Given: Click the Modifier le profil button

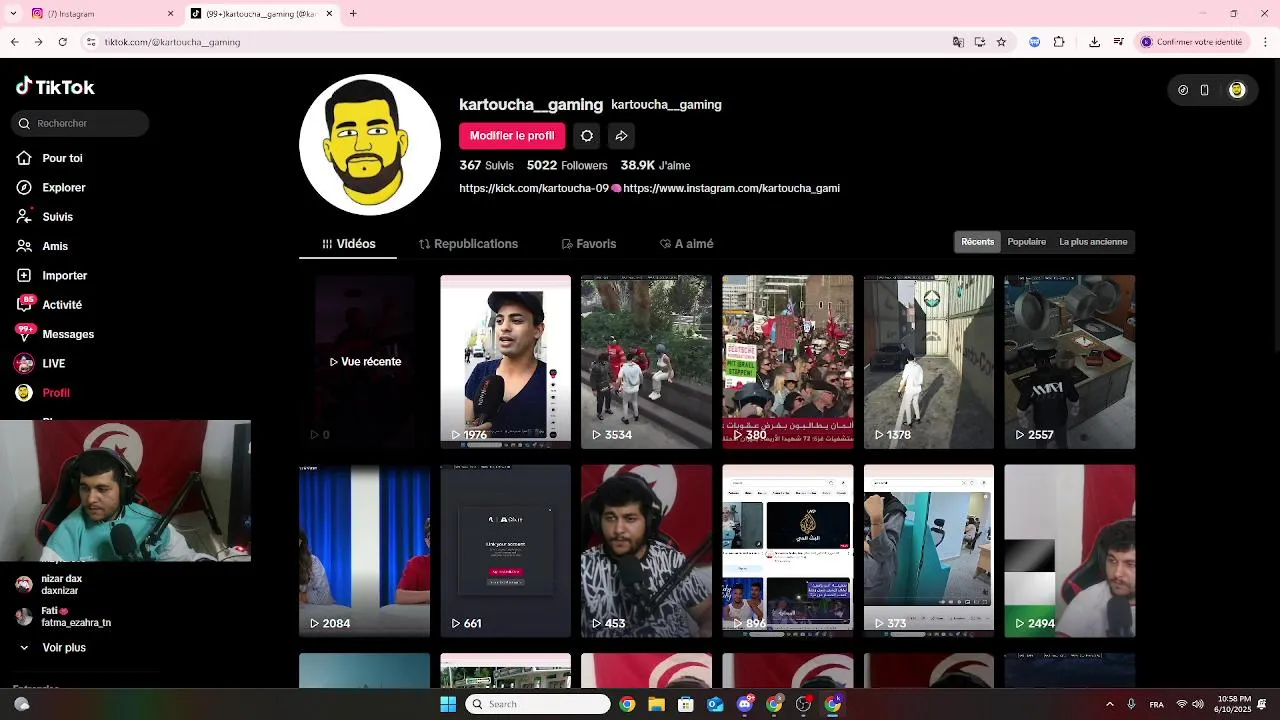Looking at the screenshot, I should point(512,136).
